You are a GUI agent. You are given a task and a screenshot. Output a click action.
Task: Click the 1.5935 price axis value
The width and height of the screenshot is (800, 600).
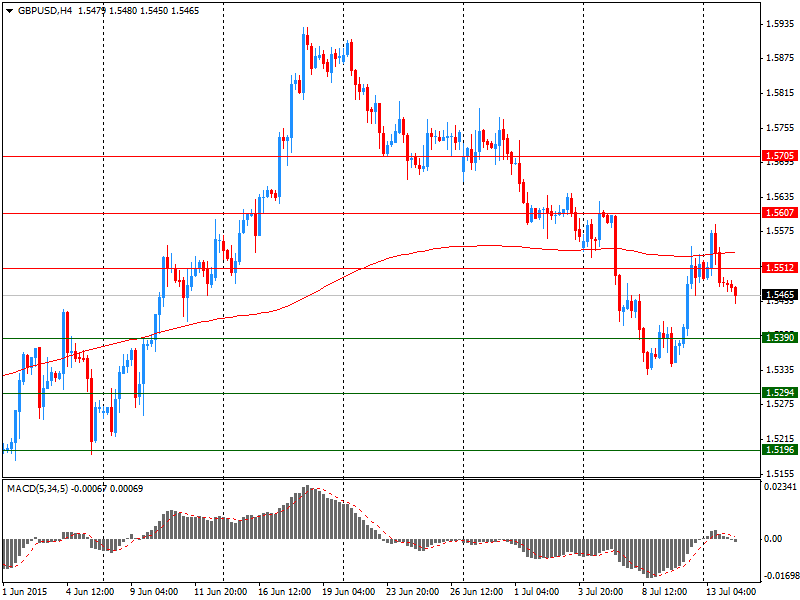click(x=780, y=24)
